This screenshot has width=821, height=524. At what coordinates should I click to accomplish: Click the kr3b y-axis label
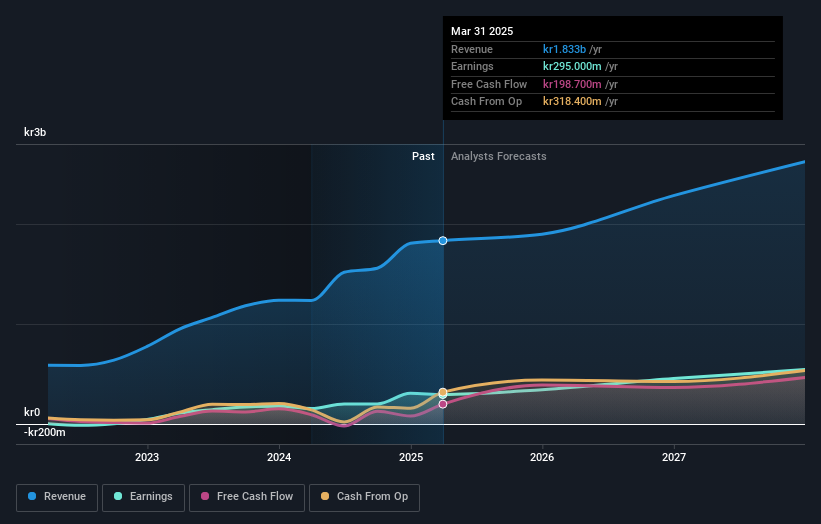(35, 132)
